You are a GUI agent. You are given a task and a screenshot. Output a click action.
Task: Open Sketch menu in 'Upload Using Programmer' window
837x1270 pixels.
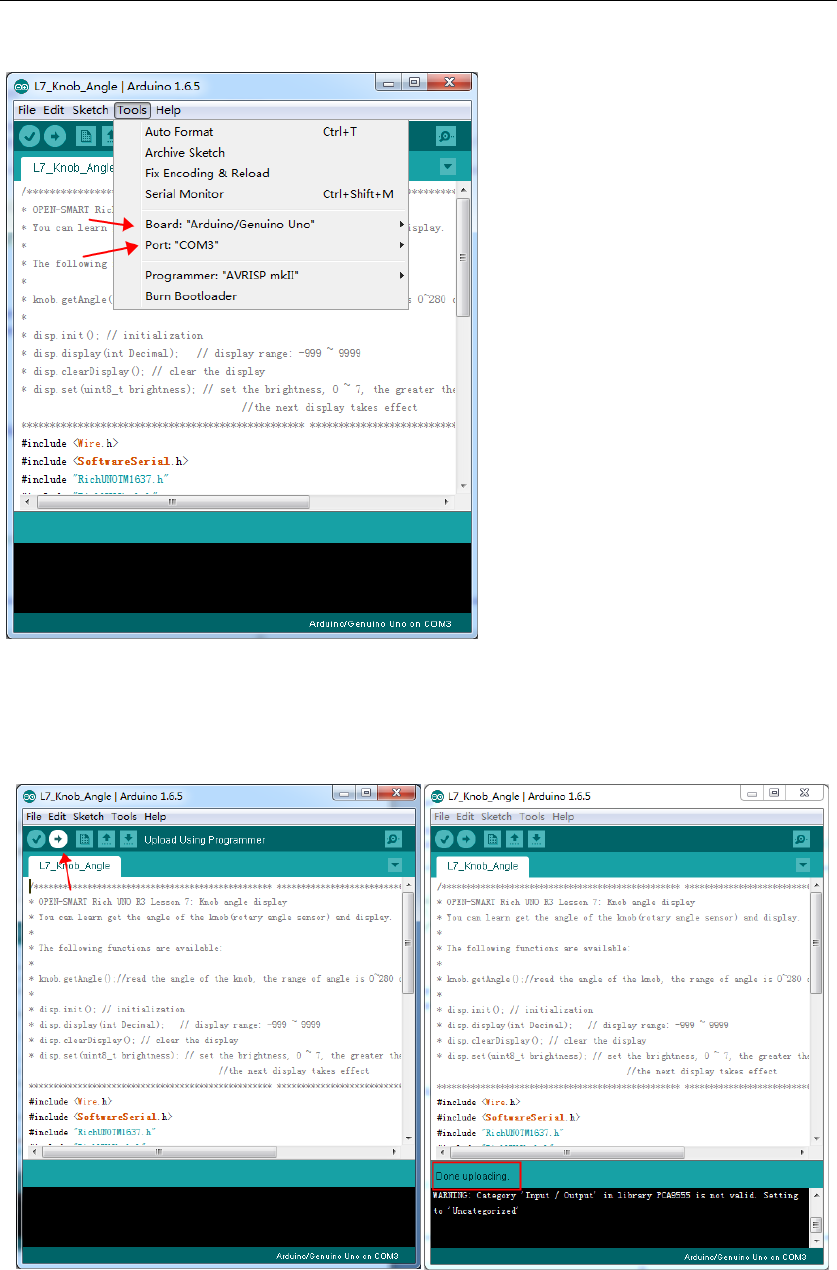pyautogui.click(x=89, y=817)
